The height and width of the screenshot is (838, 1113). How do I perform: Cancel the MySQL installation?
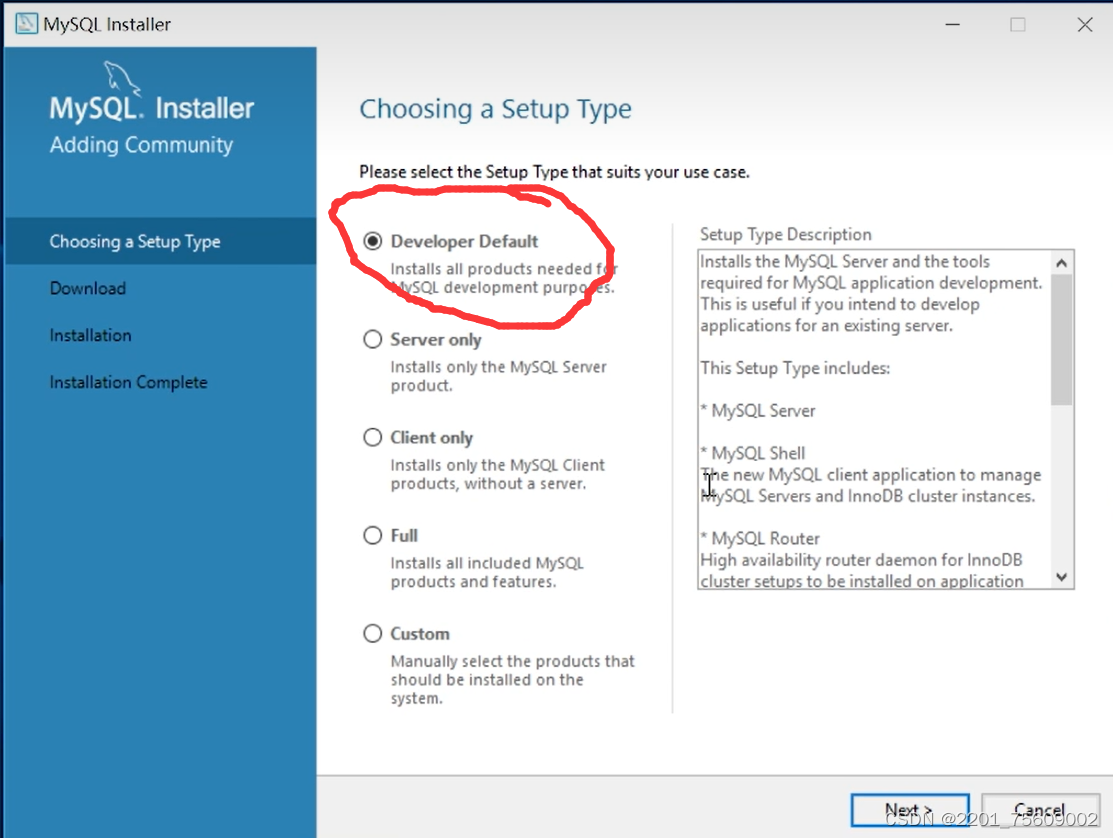[x=1041, y=810]
